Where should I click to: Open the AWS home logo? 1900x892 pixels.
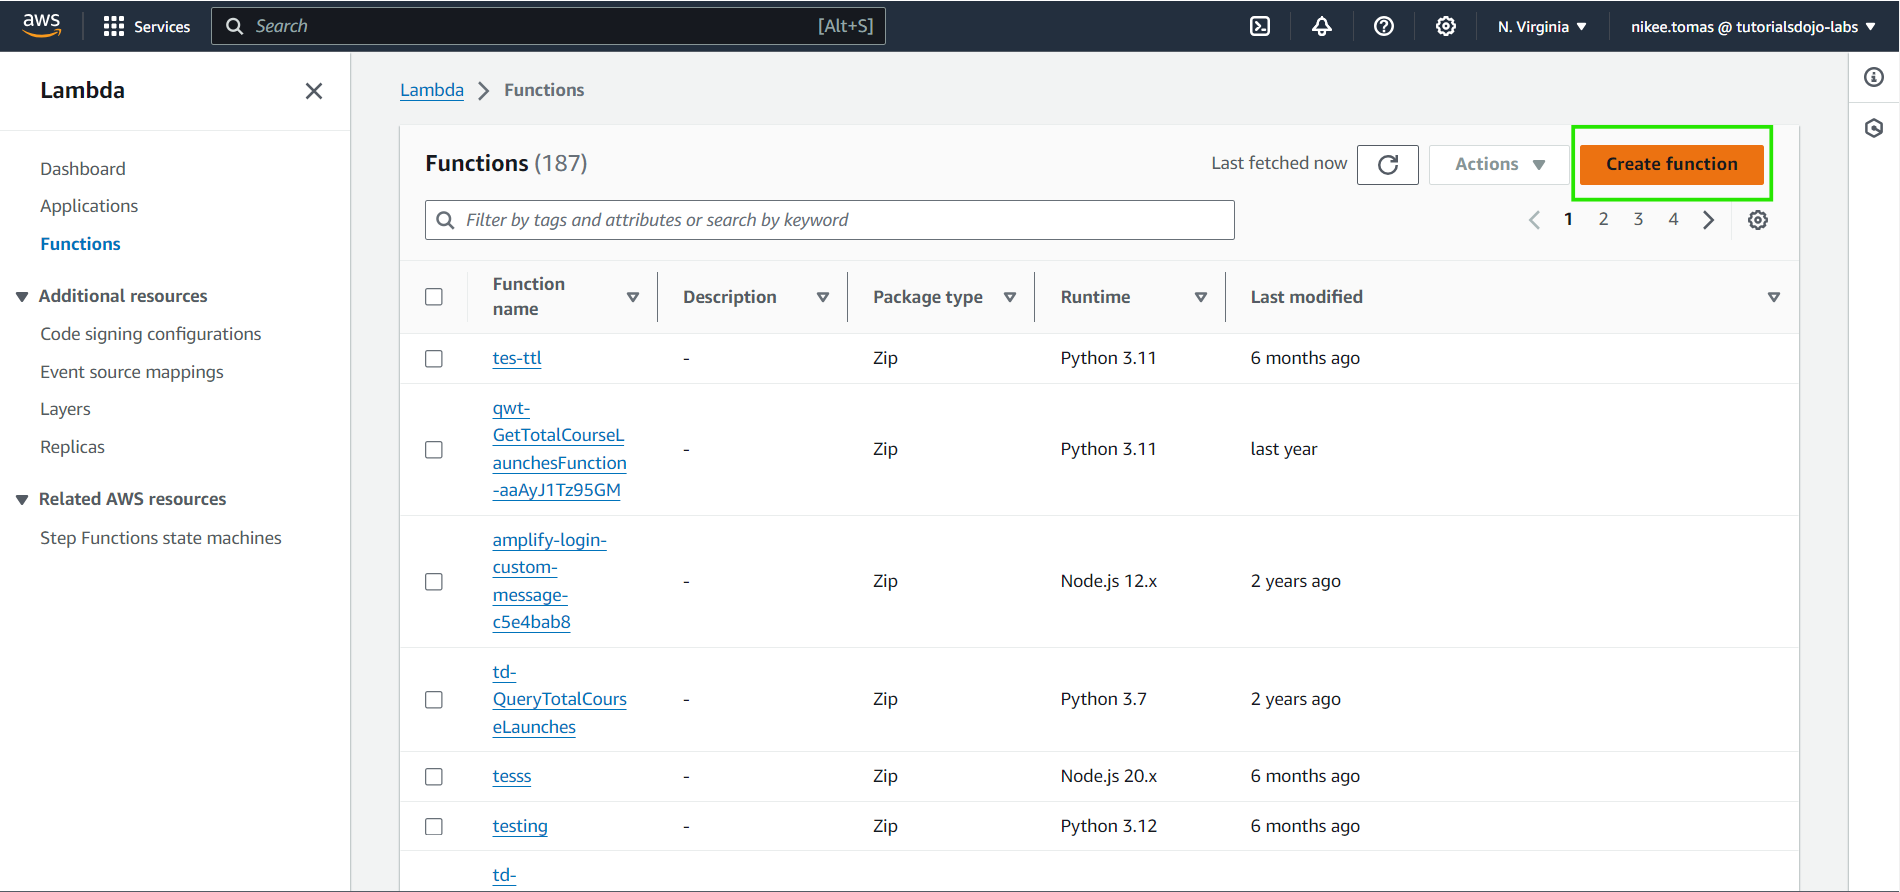pos(41,25)
